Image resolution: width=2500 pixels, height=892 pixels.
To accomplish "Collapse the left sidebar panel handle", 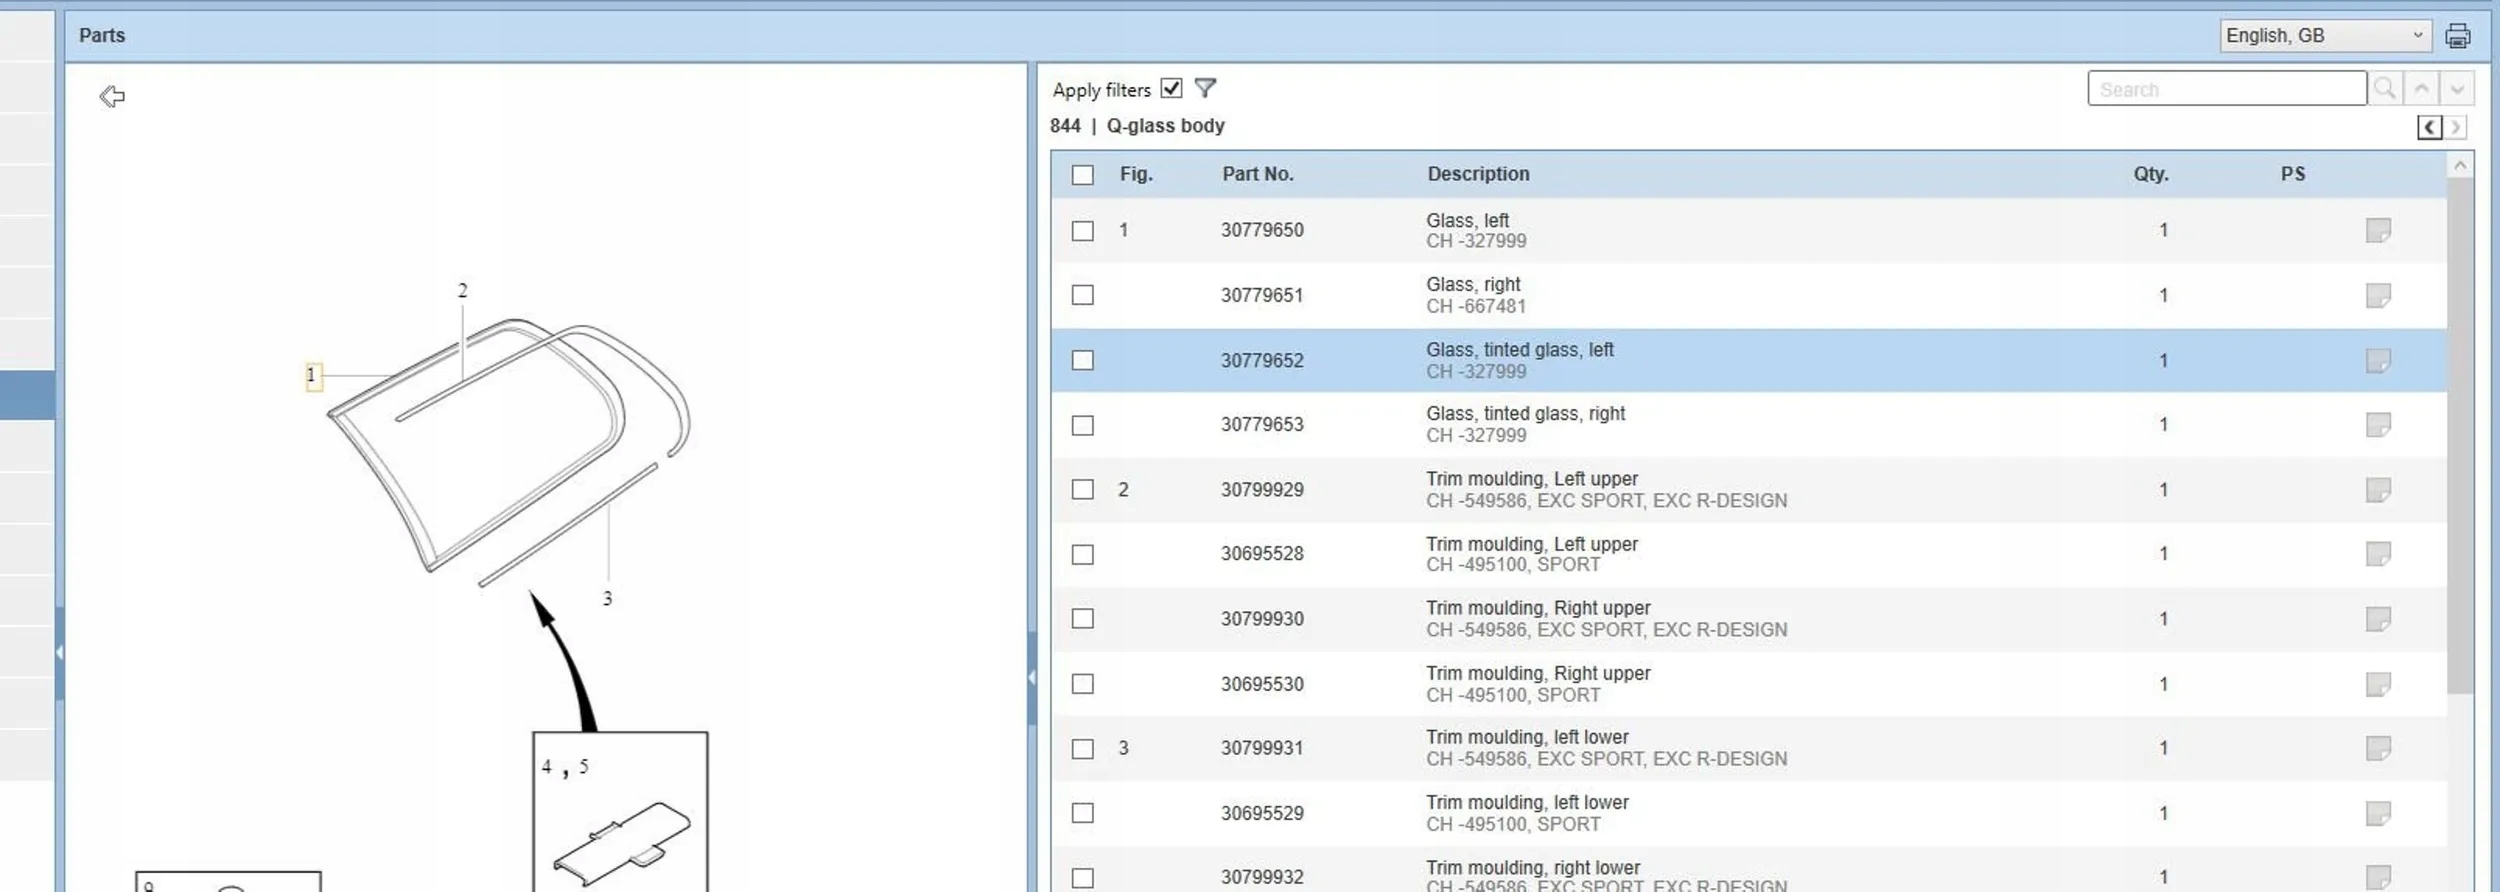I will tap(59, 652).
